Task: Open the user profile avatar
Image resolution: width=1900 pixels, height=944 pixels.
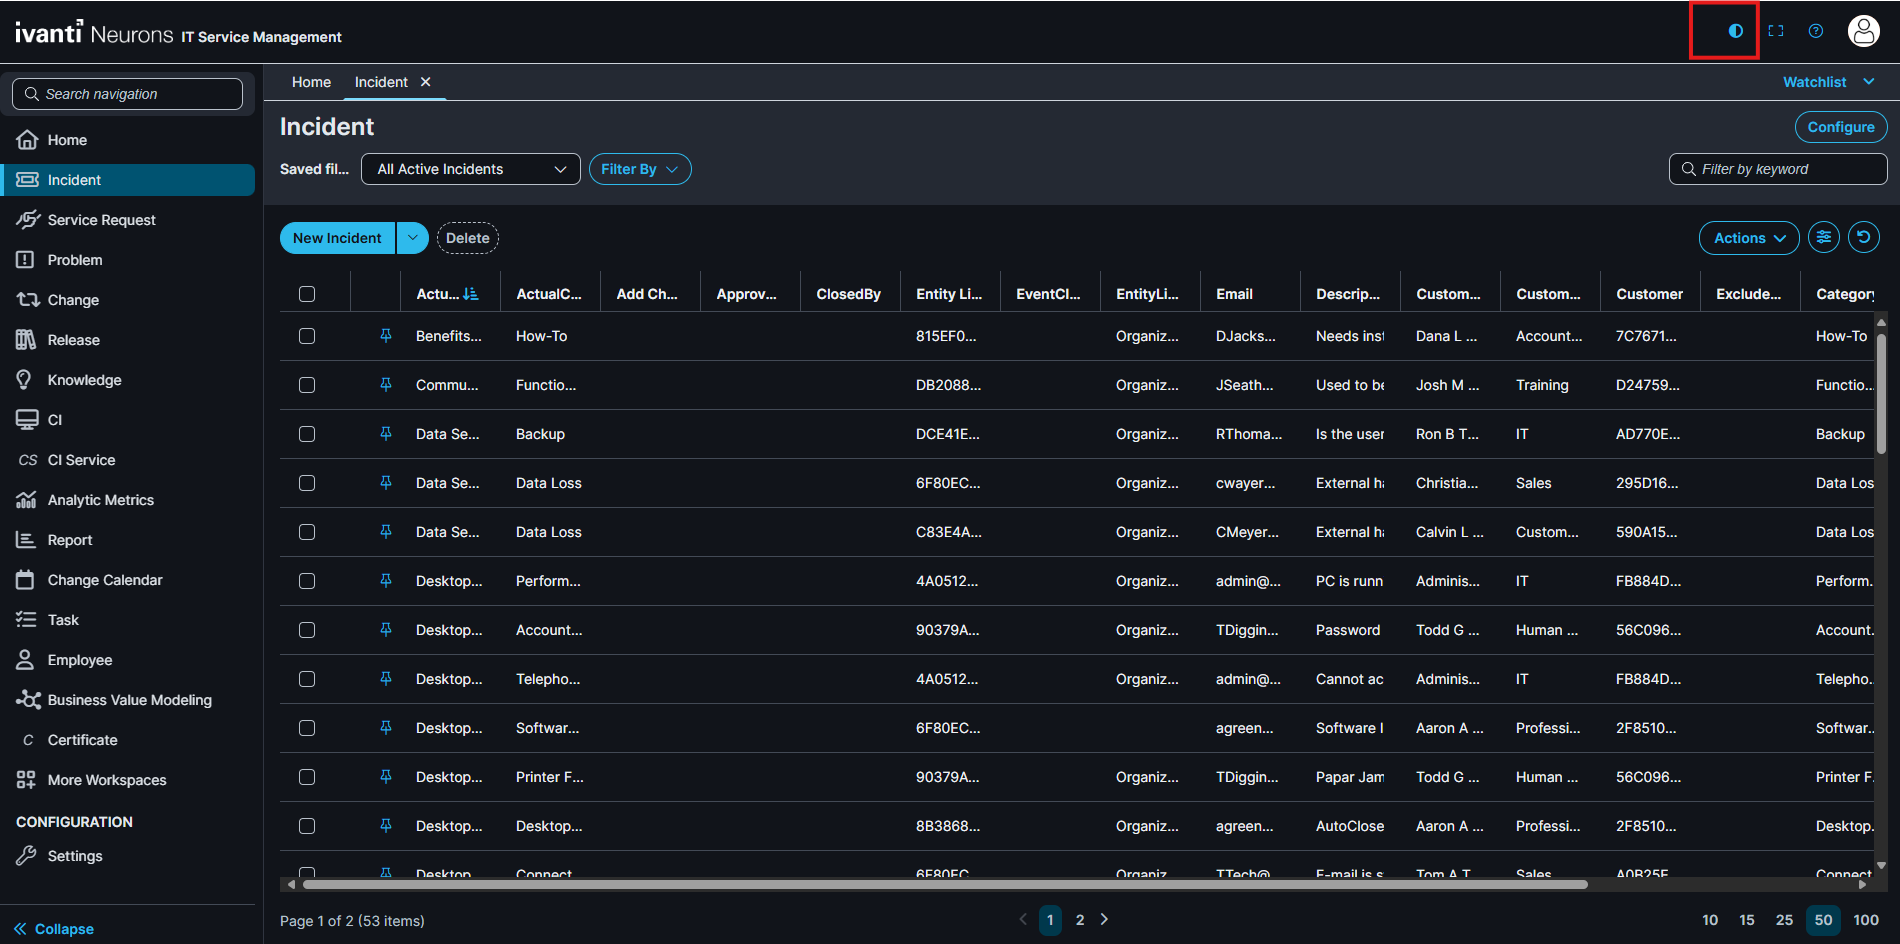Action: [x=1863, y=31]
